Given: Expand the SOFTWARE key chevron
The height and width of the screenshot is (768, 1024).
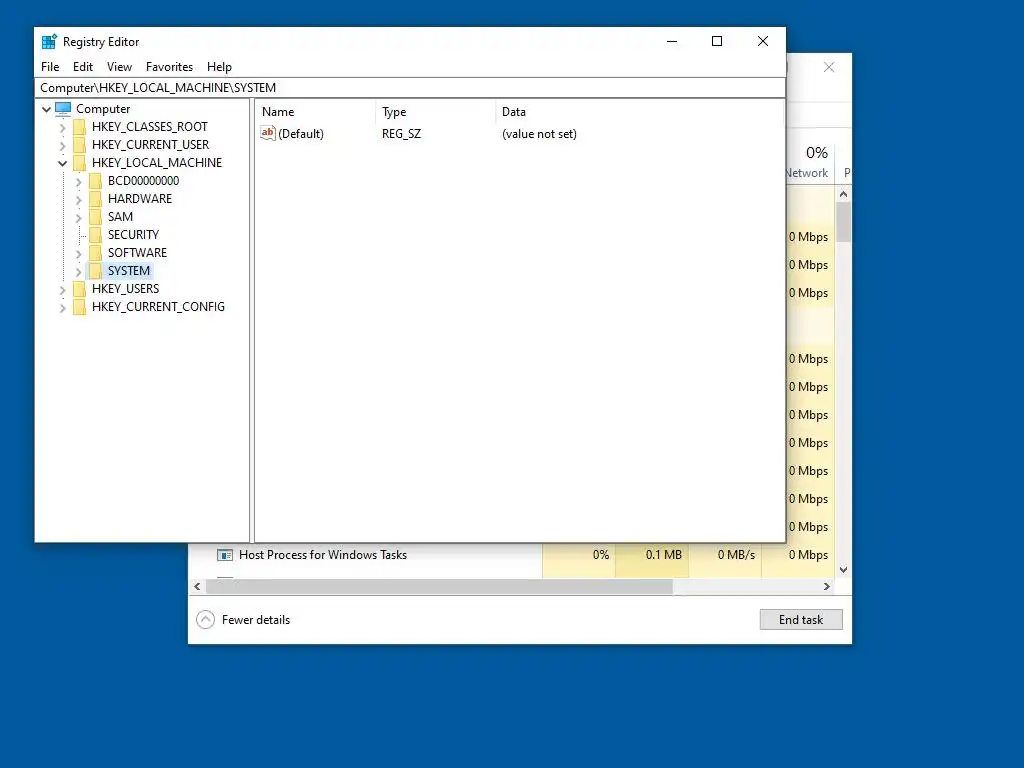Looking at the screenshot, I should coord(78,253).
